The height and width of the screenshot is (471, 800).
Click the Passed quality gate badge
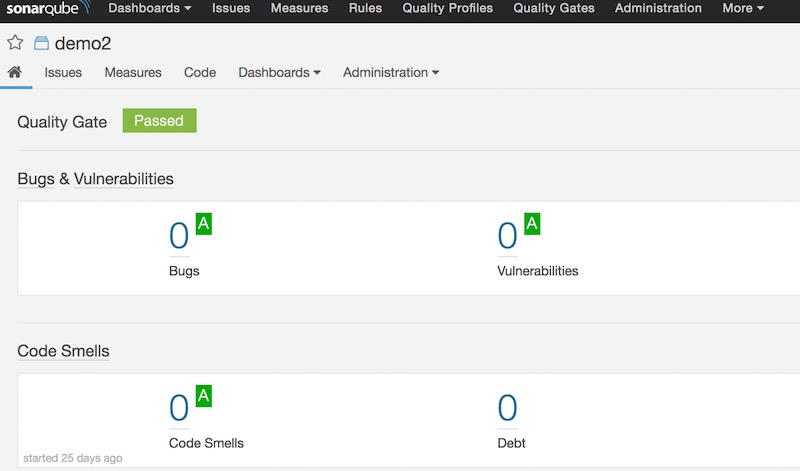(x=159, y=120)
